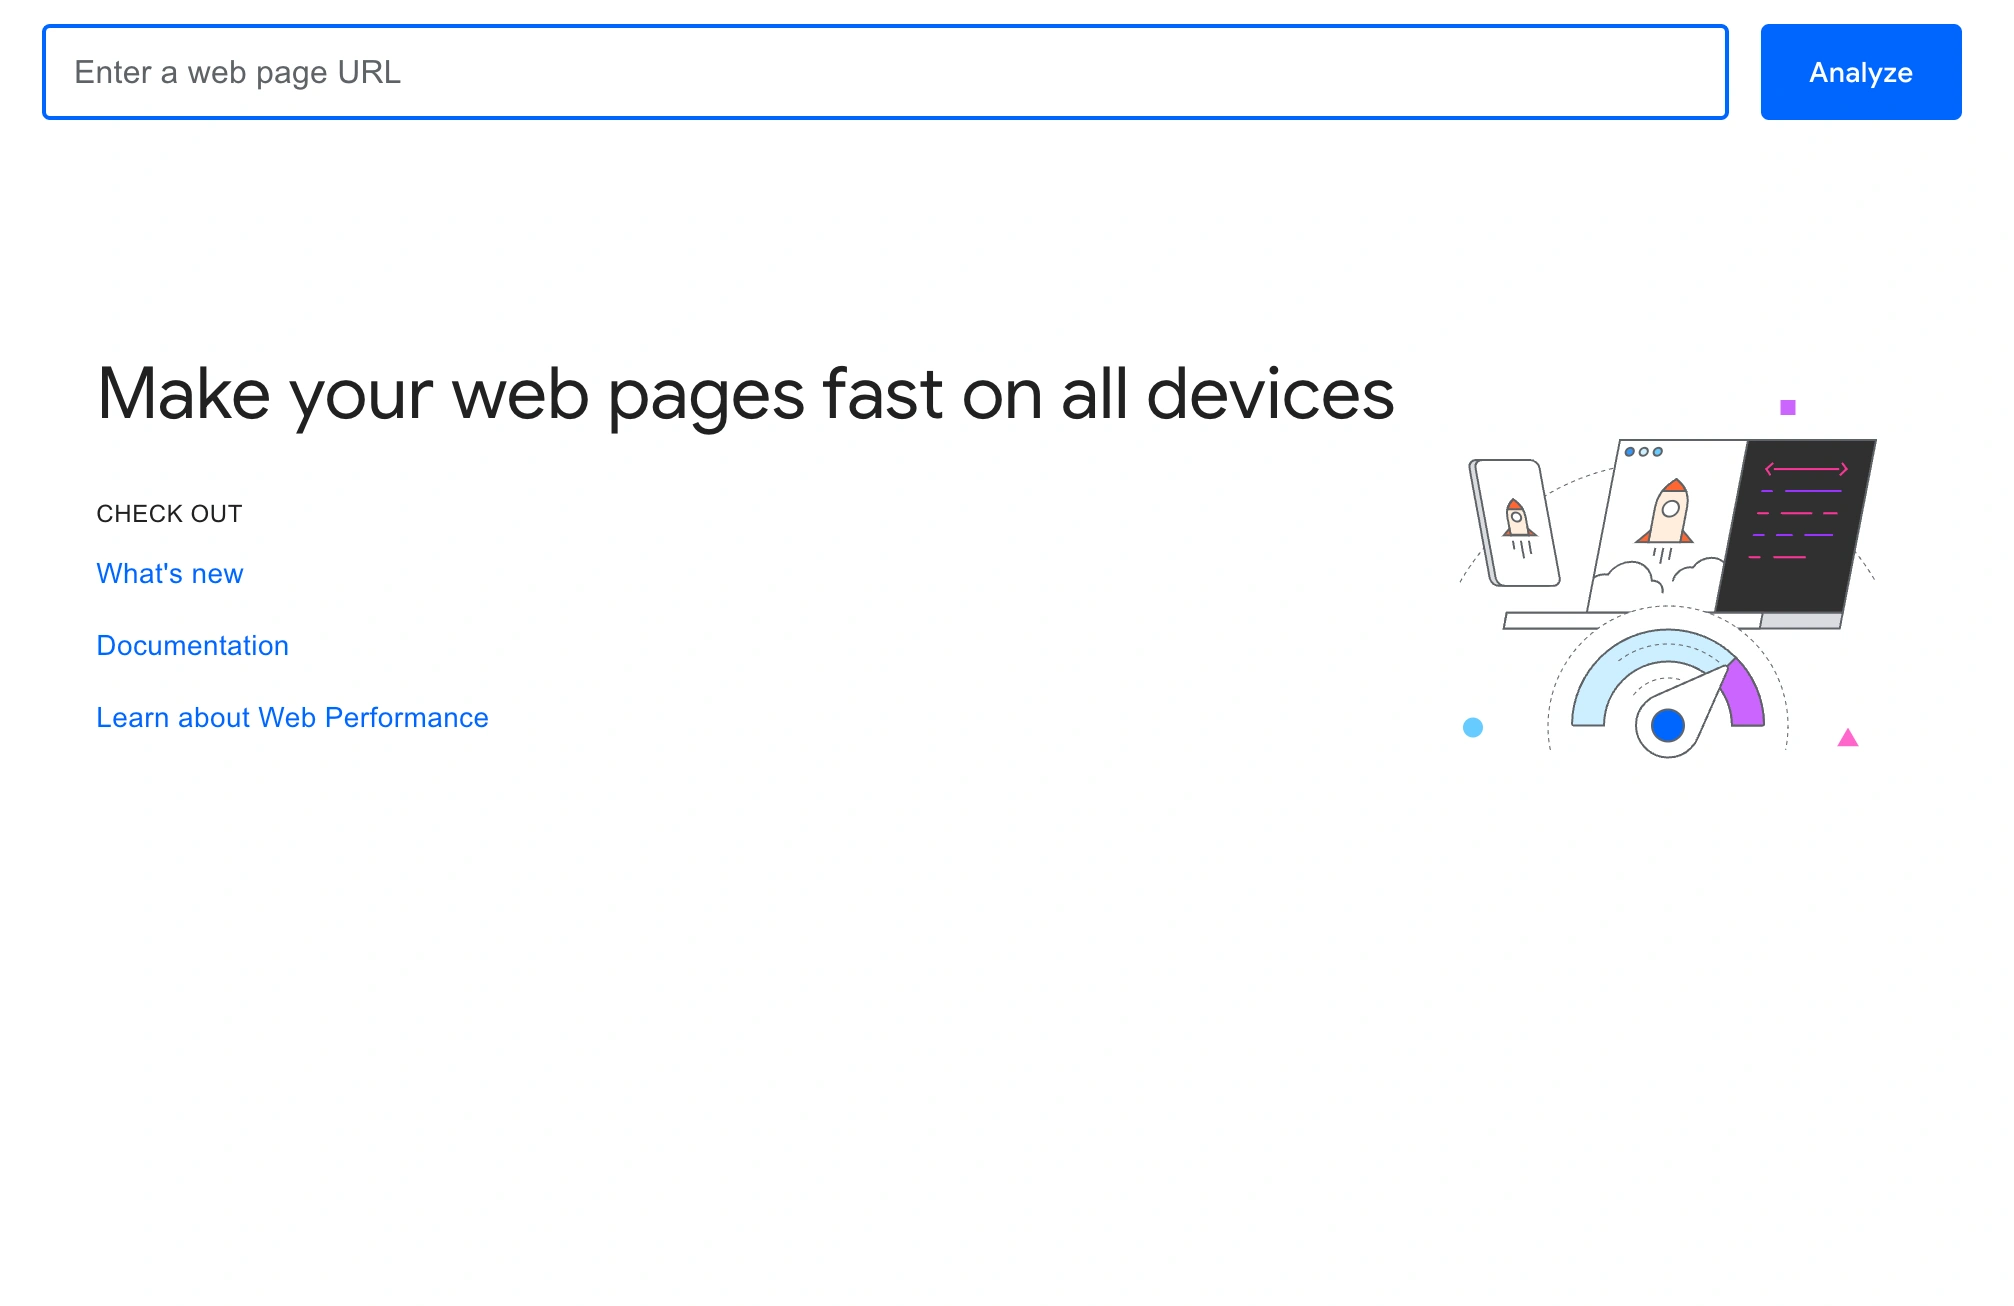The image size is (2014, 1306).
Task: Click the CHECK OUT heading text
Action: pyautogui.click(x=168, y=513)
